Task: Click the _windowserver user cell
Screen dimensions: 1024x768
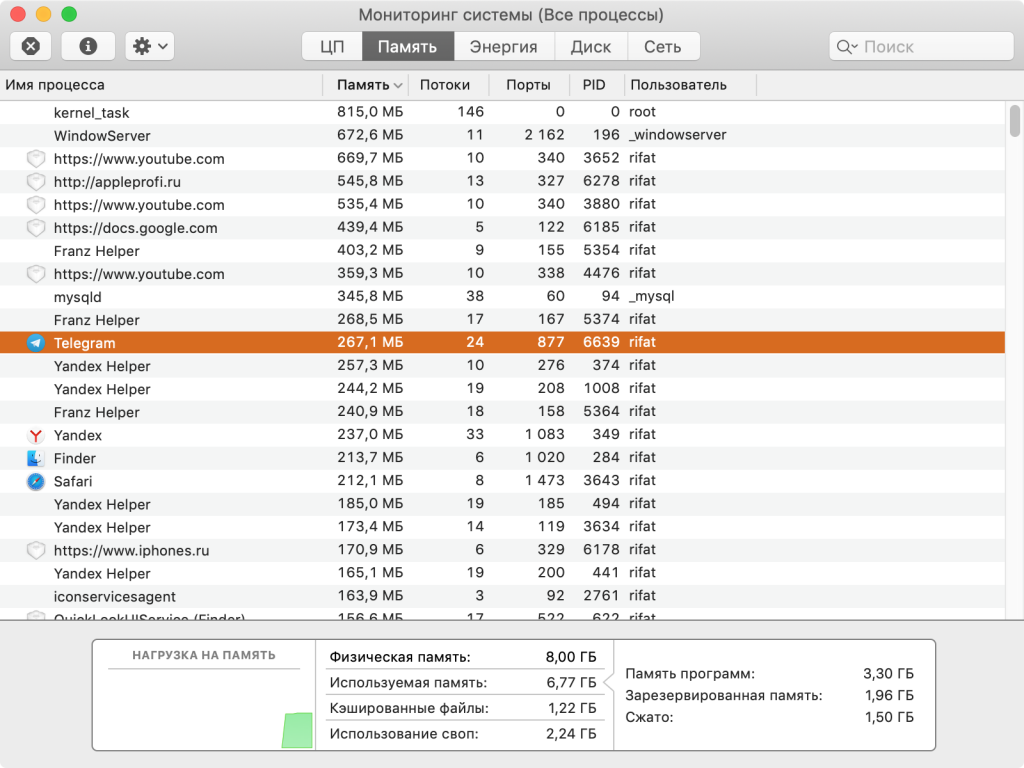Action: (x=677, y=135)
